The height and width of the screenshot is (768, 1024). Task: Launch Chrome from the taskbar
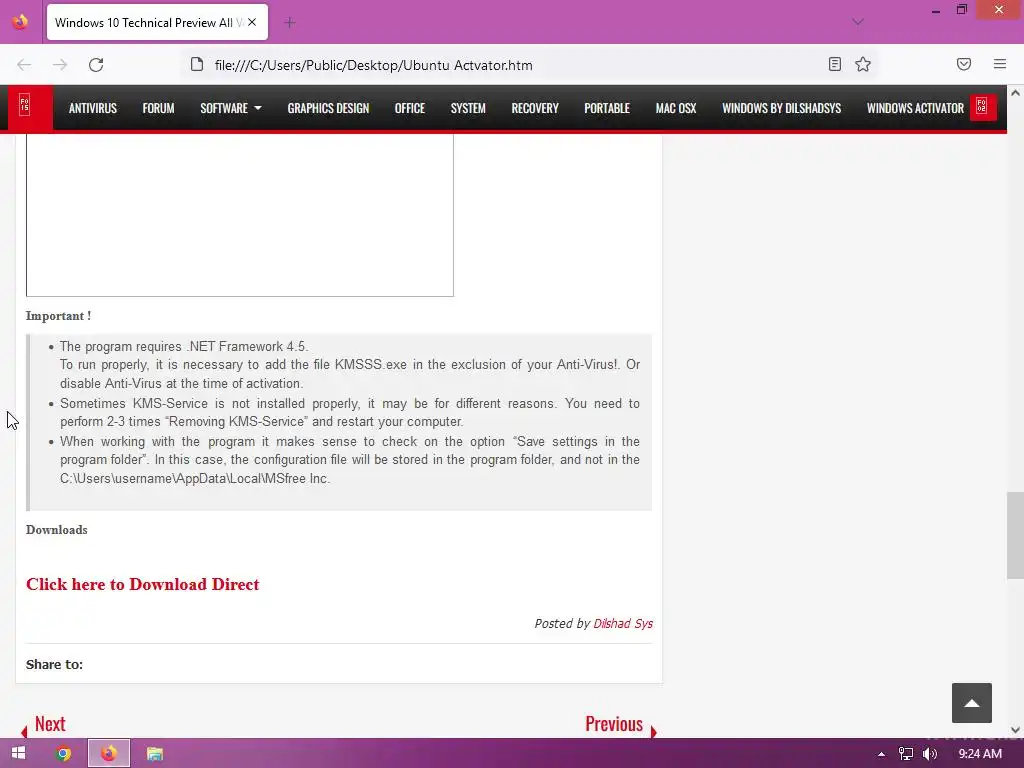coord(63,754)
